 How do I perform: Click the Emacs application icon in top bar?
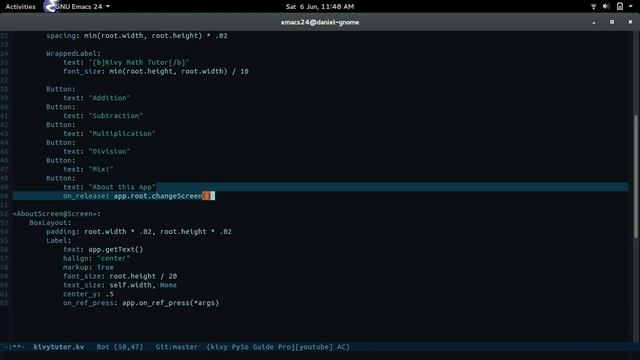point(49,7)
